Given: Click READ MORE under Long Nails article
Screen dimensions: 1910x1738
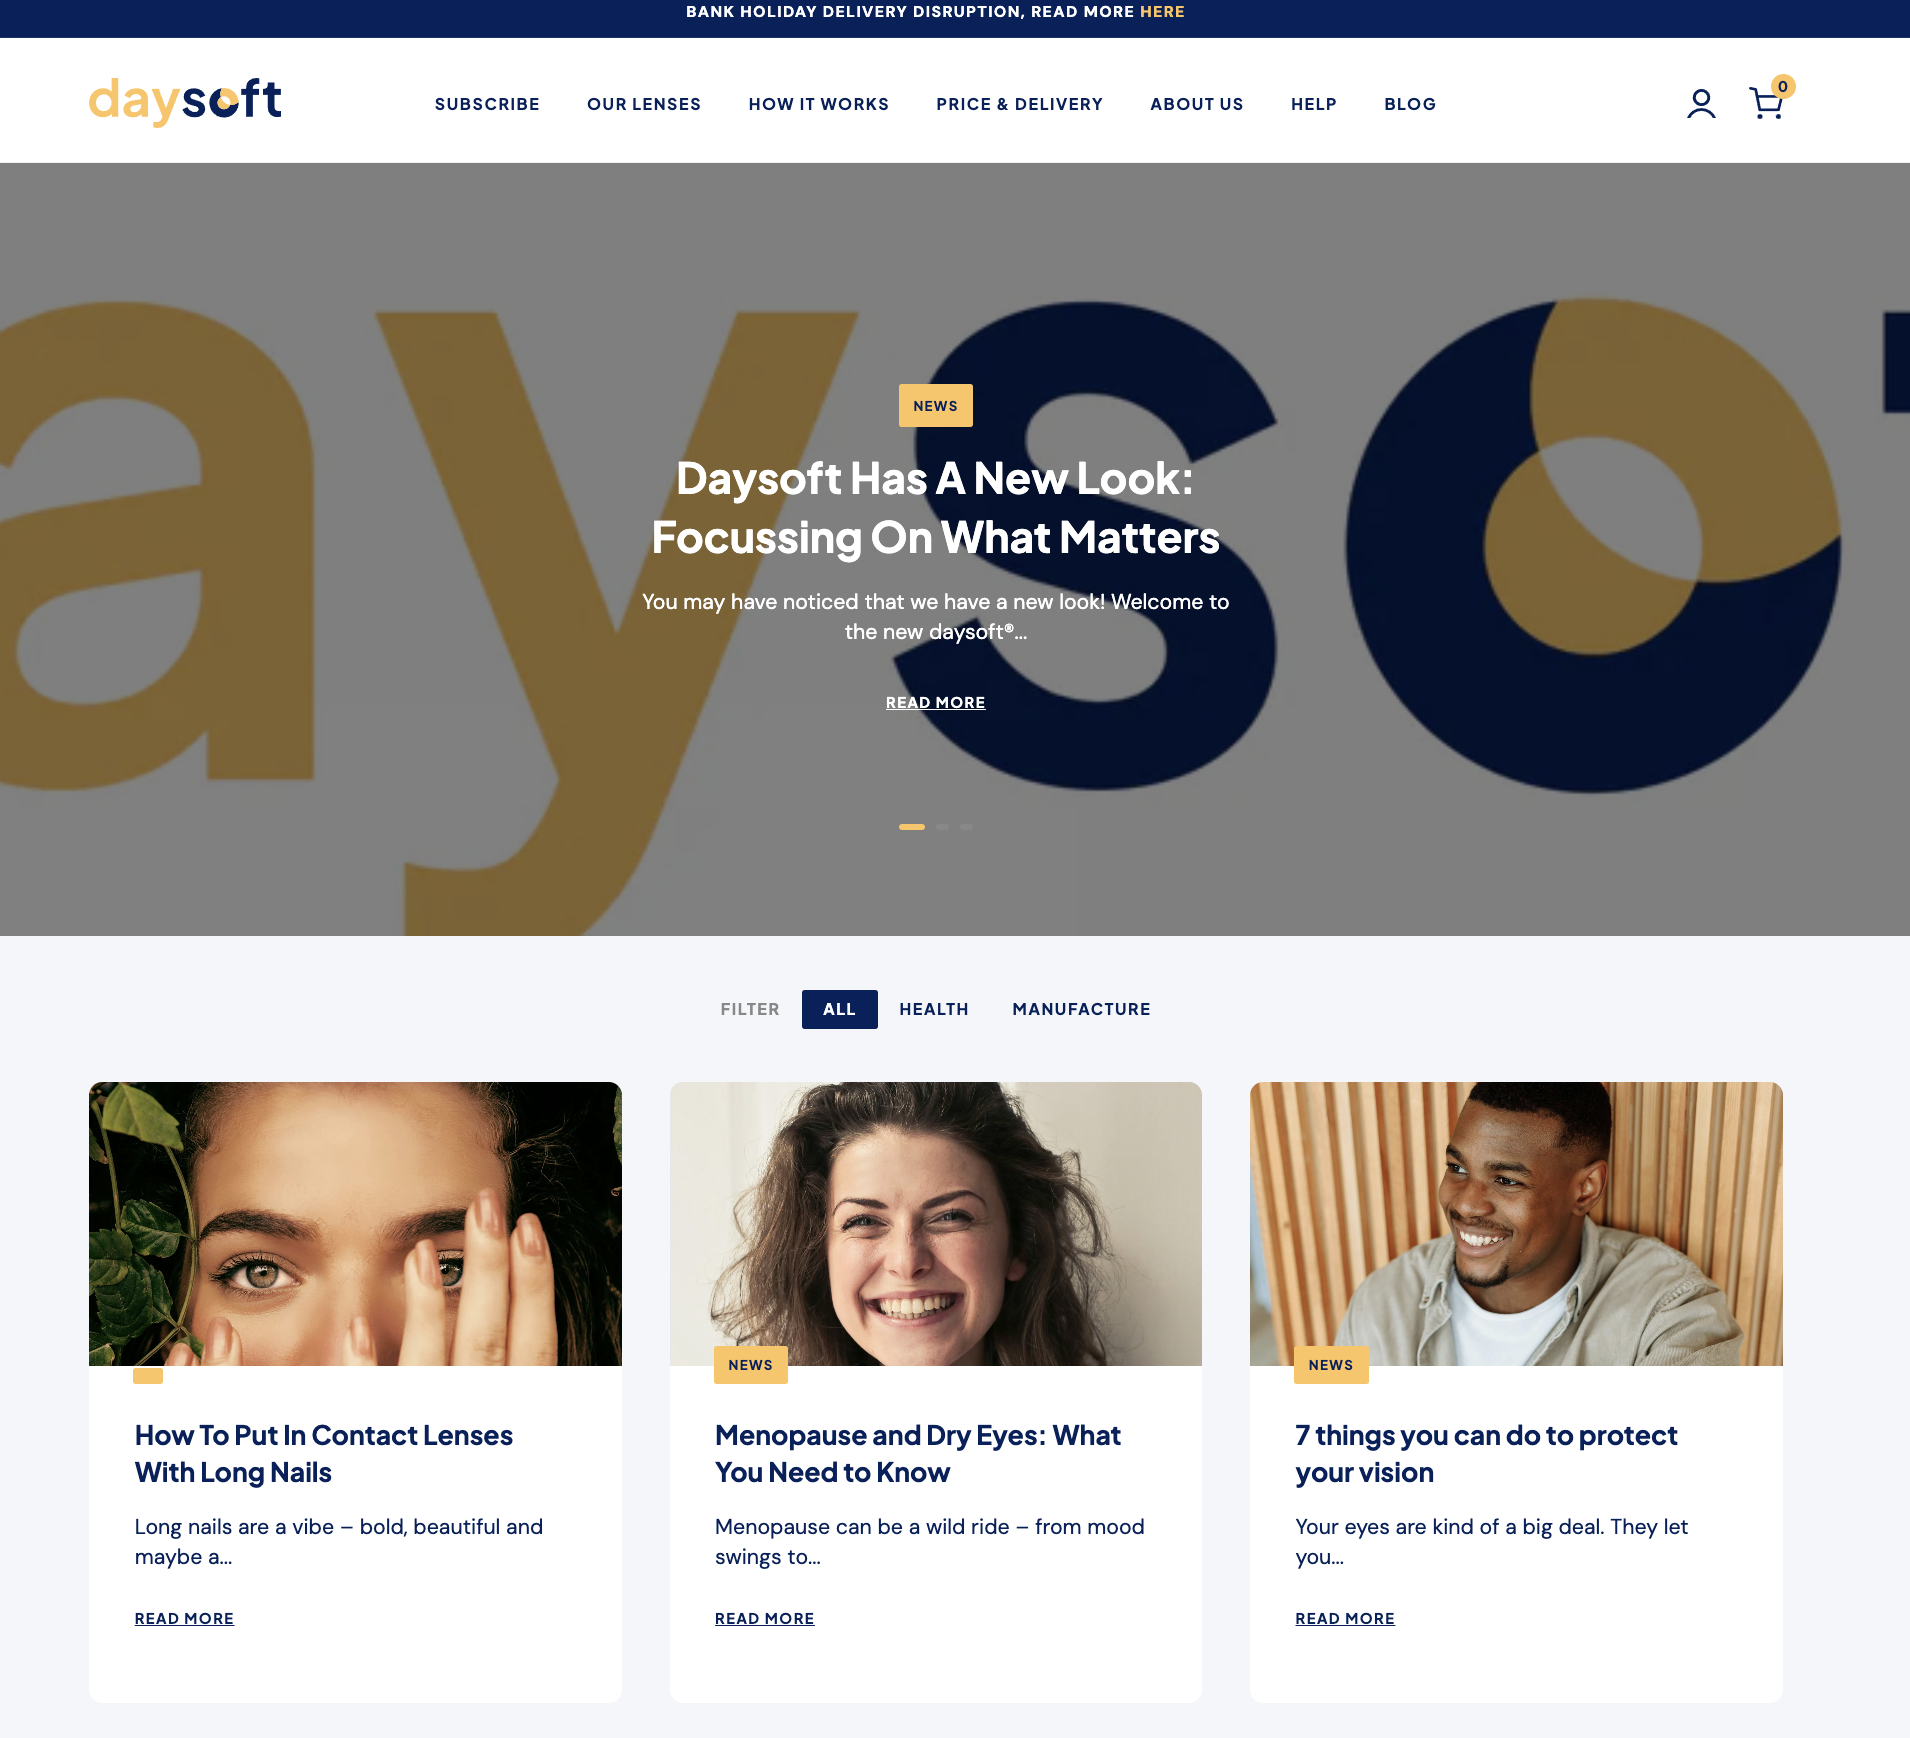Looking at the screenshot, I should [184, 1619].
